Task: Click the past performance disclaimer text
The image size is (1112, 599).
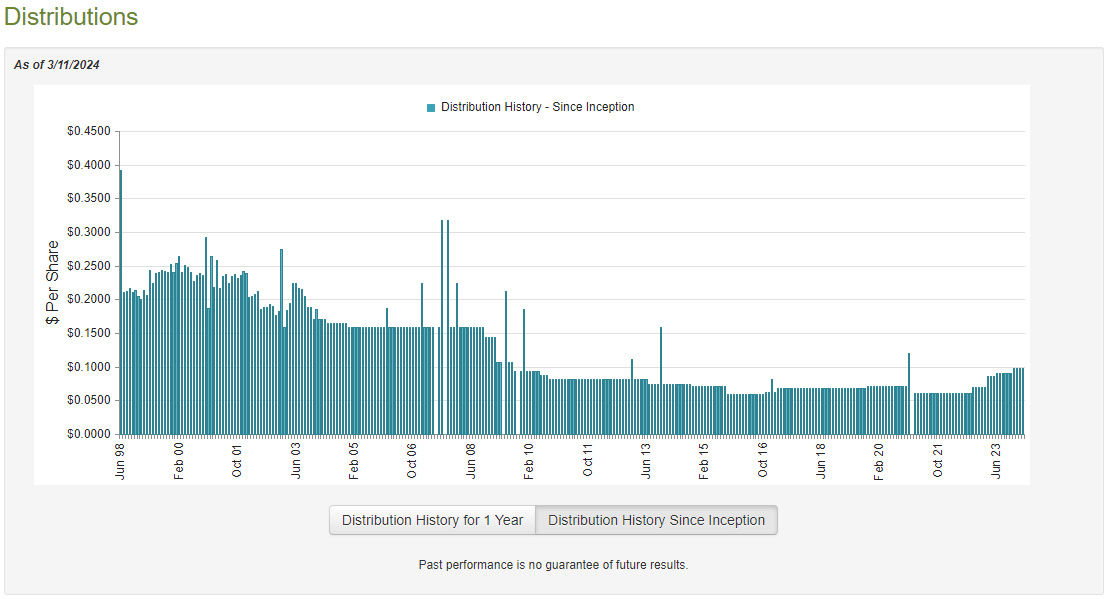Action: pyautogui.click(x=554, y=564)
